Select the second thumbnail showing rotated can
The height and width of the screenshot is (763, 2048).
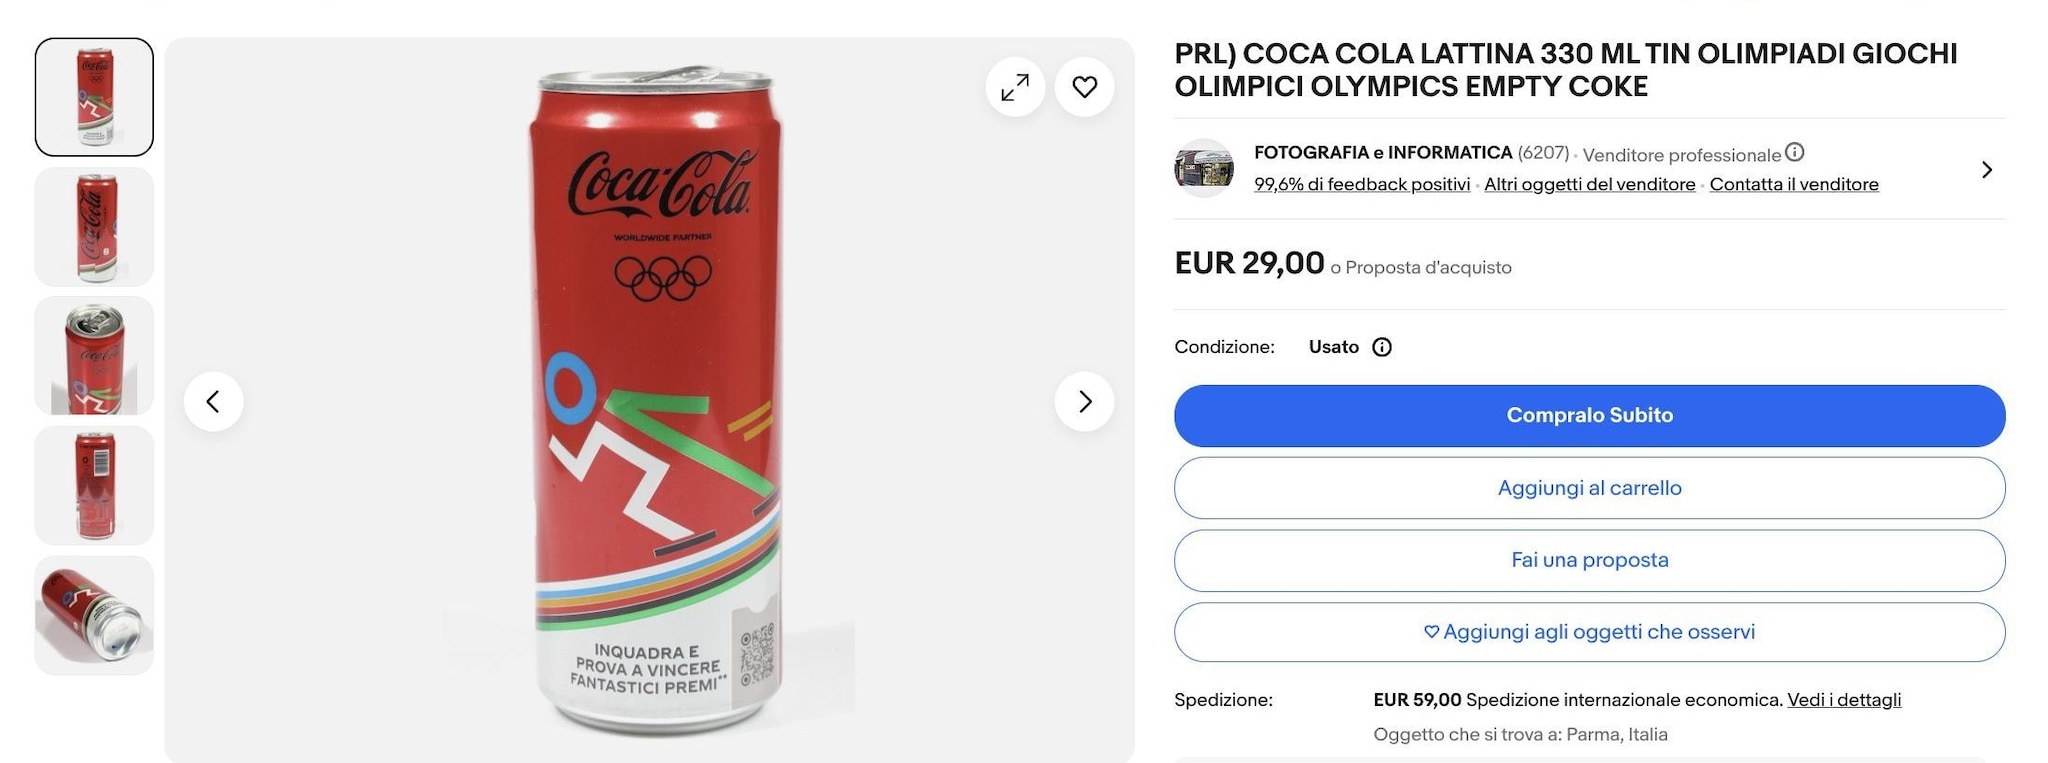pos(94,227)
